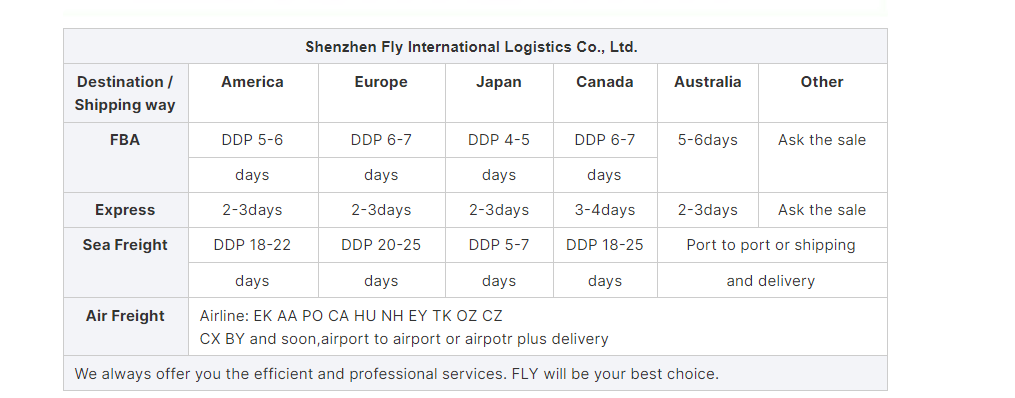Select the DDP 4-5 cell under Japan
1015x398 pixels.
pyautogui.click(x=498, y=140)
